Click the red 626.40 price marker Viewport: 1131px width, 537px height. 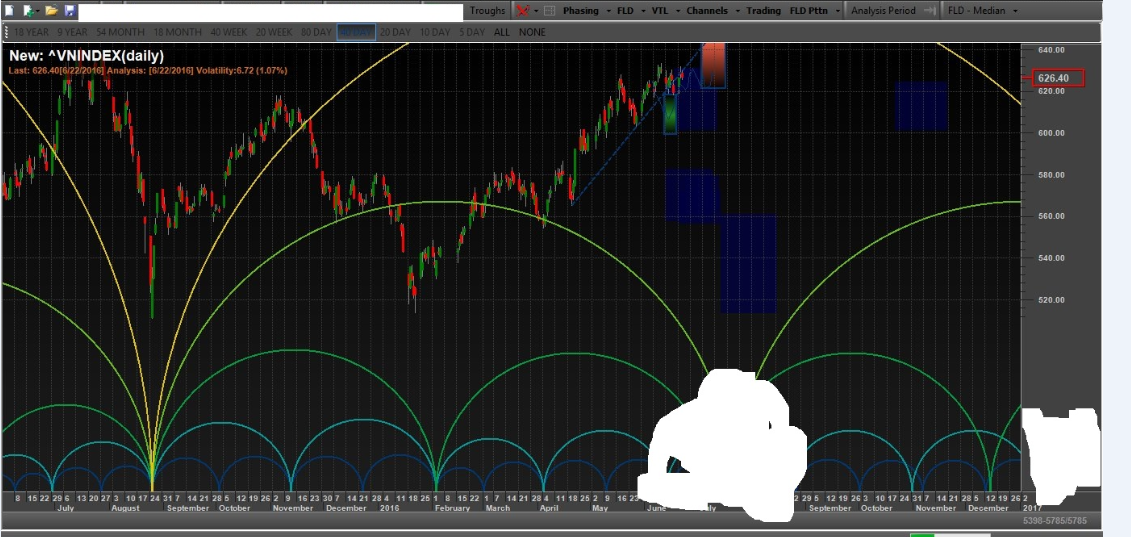click(x=1060, y=78)
